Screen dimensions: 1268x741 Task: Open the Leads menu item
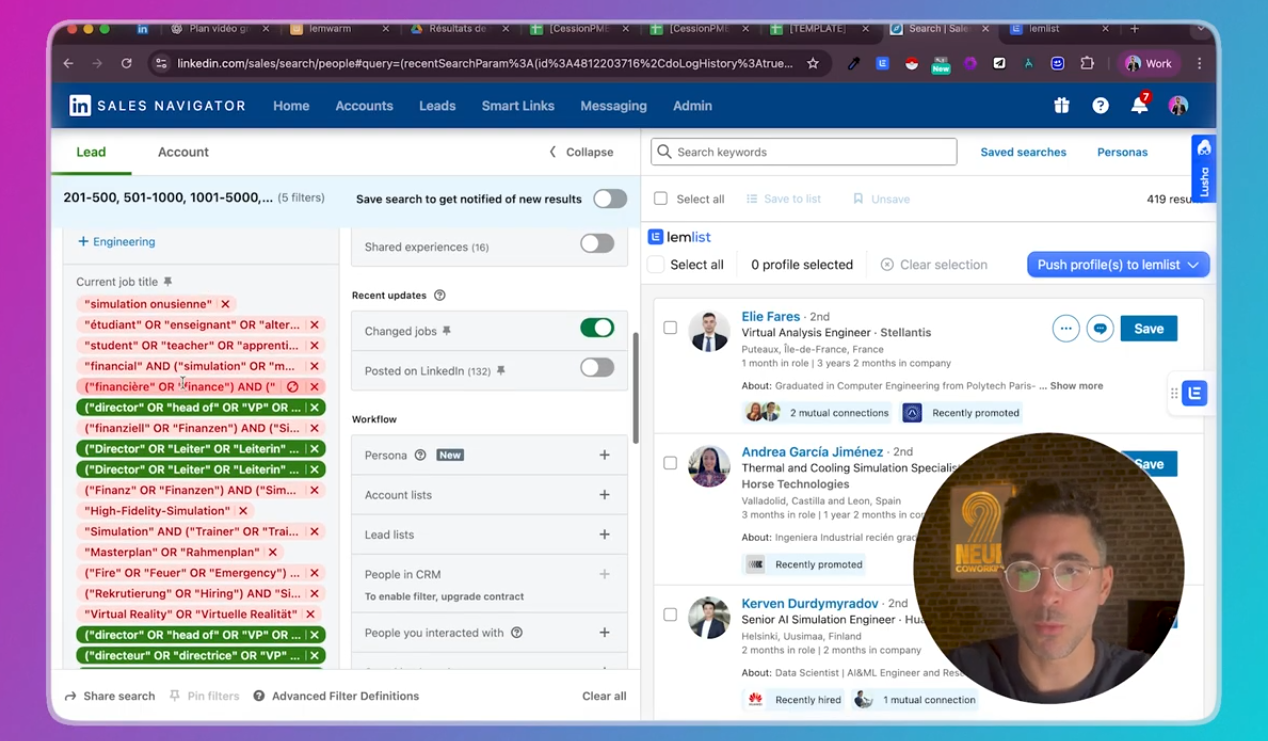pyautogui.click(x=437, y=105)
